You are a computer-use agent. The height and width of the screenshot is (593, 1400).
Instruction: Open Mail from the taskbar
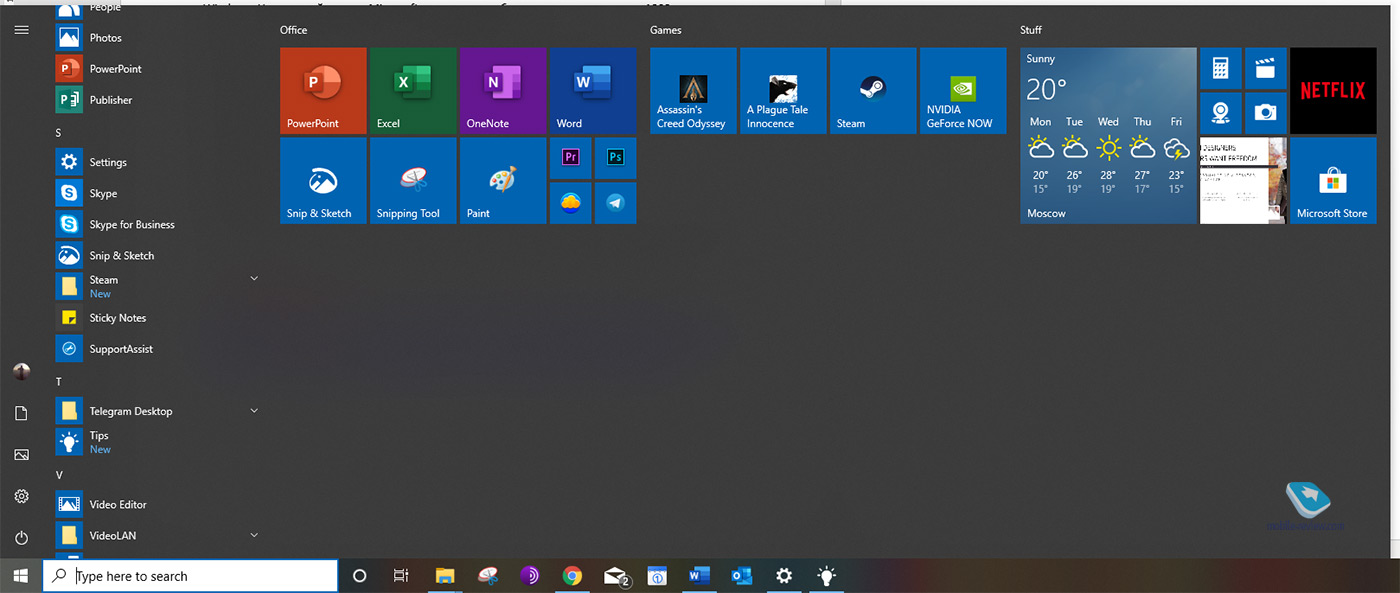click(x=616, y=576)
